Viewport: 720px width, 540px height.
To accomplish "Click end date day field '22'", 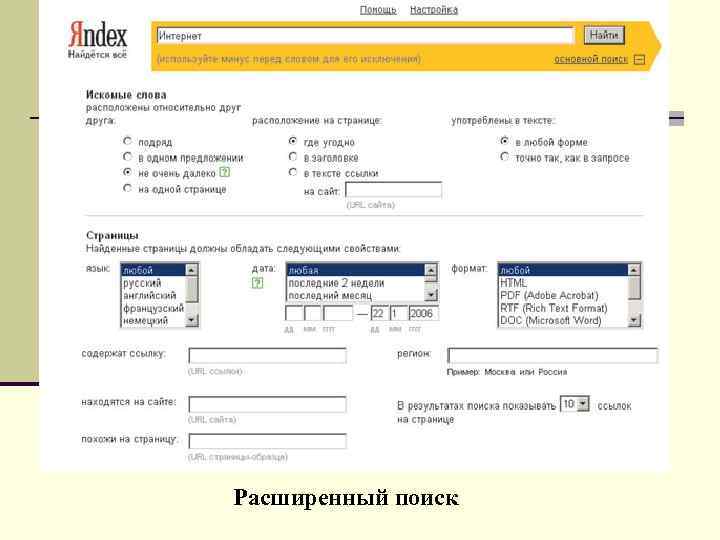I will 380,314.
